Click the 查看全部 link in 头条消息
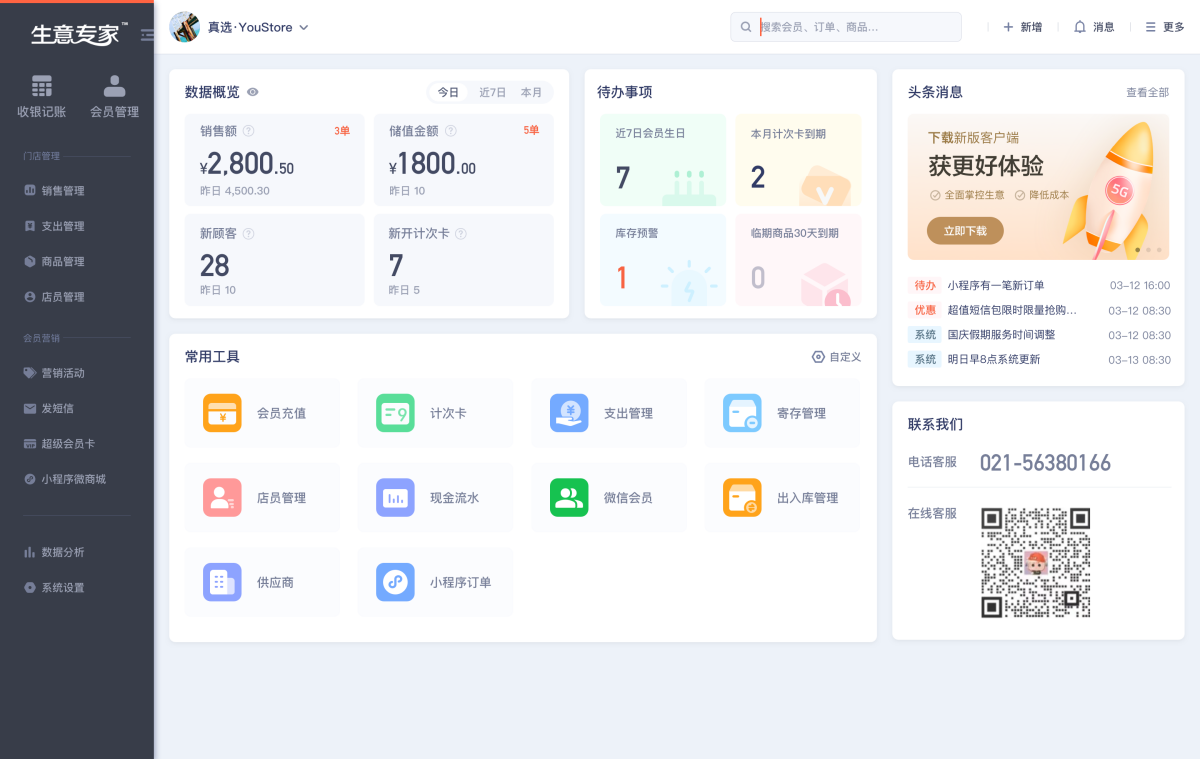This screenshot has width=1200, height=759. (1147, 92)
